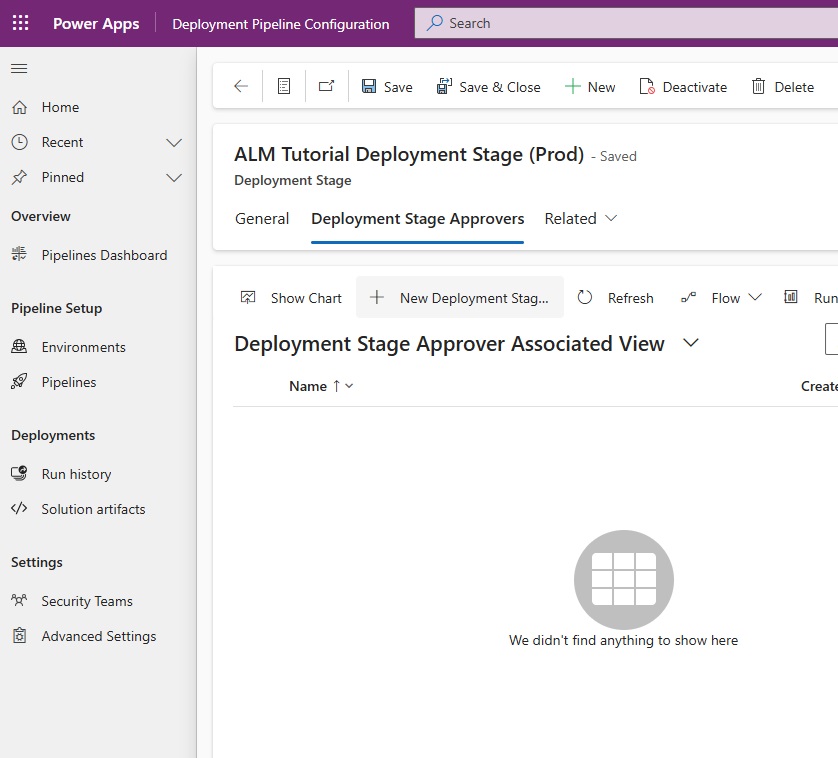838x758 pixels.
Task: Click the Advanced Settings icon
Action: click(x=19, y=636)
